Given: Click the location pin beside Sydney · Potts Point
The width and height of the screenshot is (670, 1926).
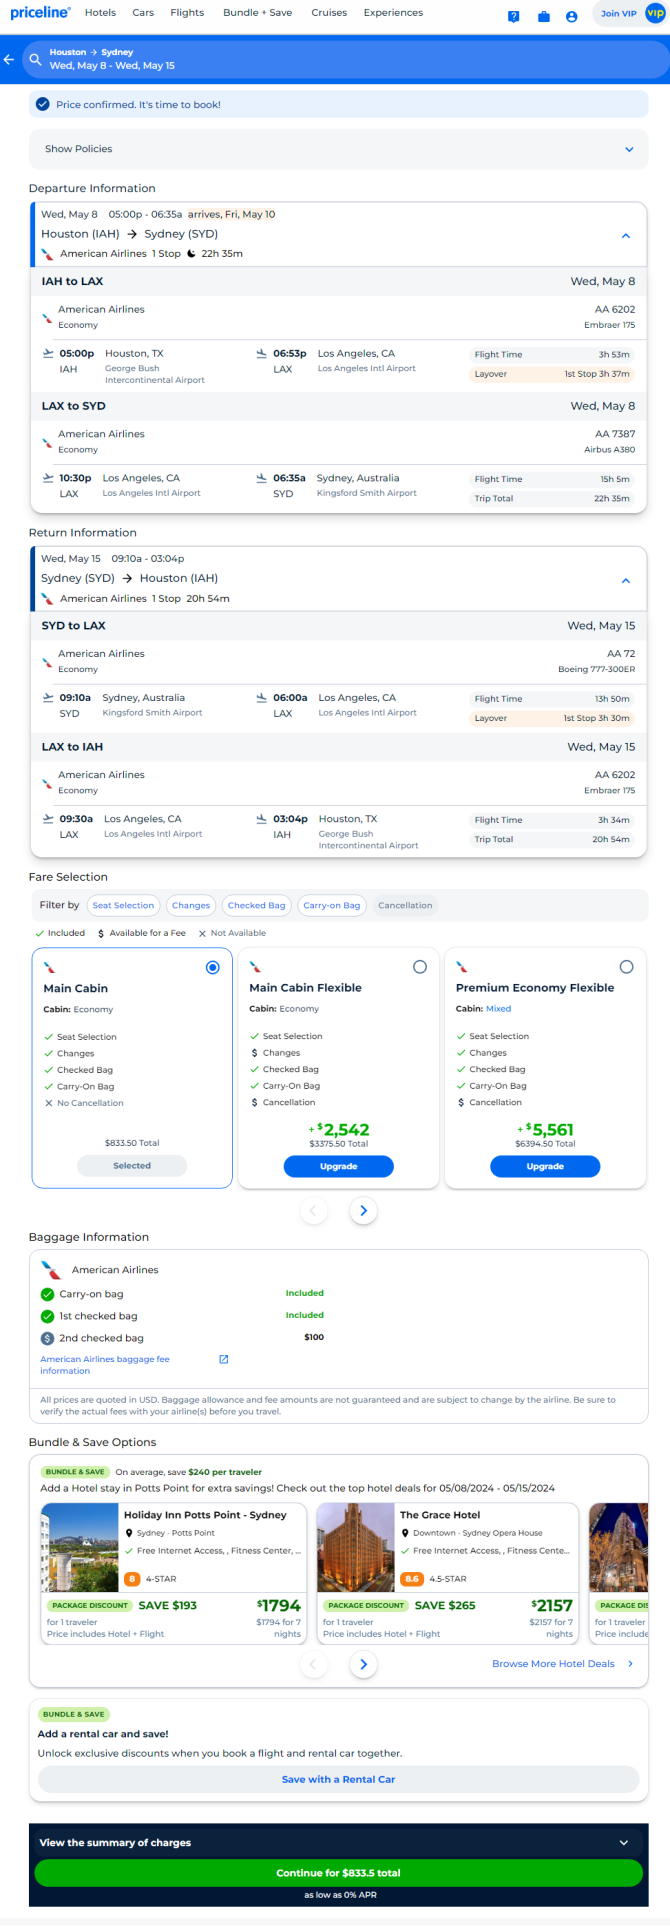Looking at the screenshot, I should pos(129,1533).
